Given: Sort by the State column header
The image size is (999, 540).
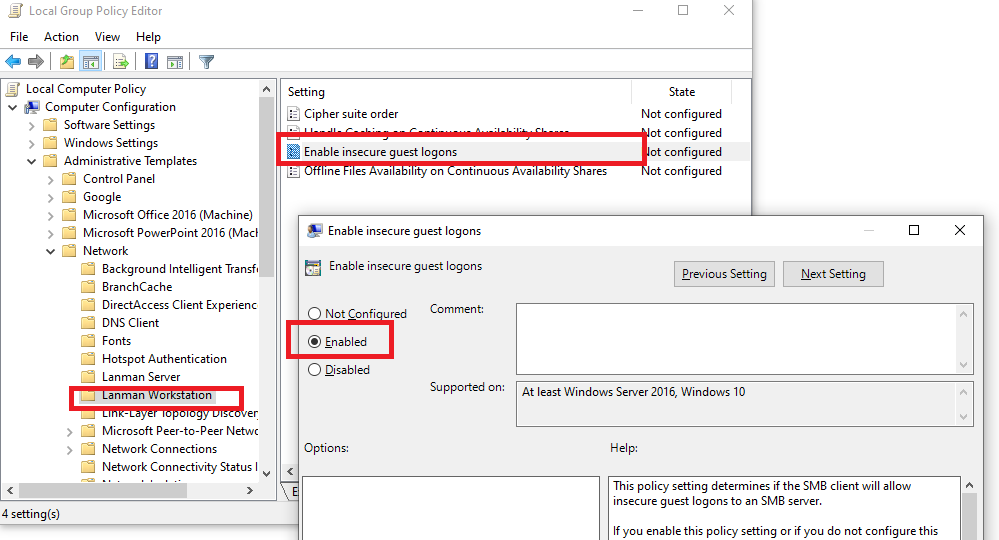Looking at the screenshot, I should pyautogui.click(x=682, y=92).
